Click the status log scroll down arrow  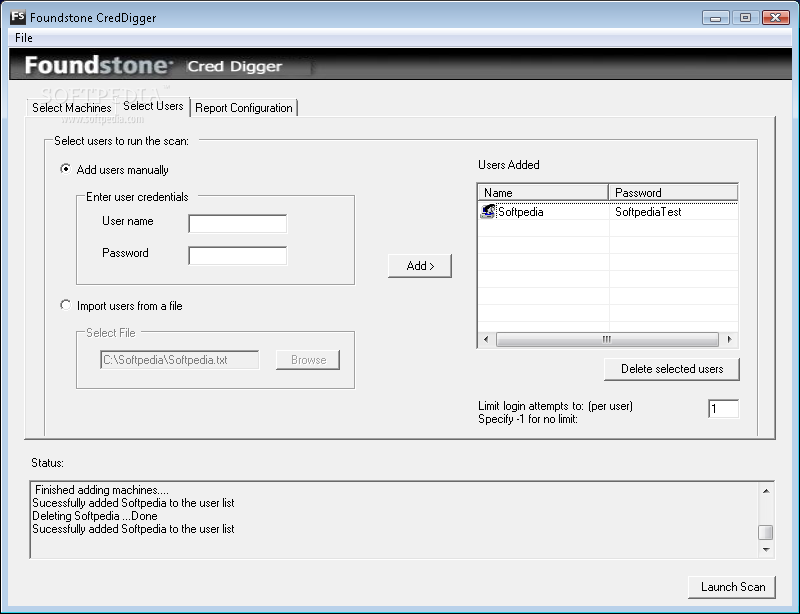click(x=766, y=550)
